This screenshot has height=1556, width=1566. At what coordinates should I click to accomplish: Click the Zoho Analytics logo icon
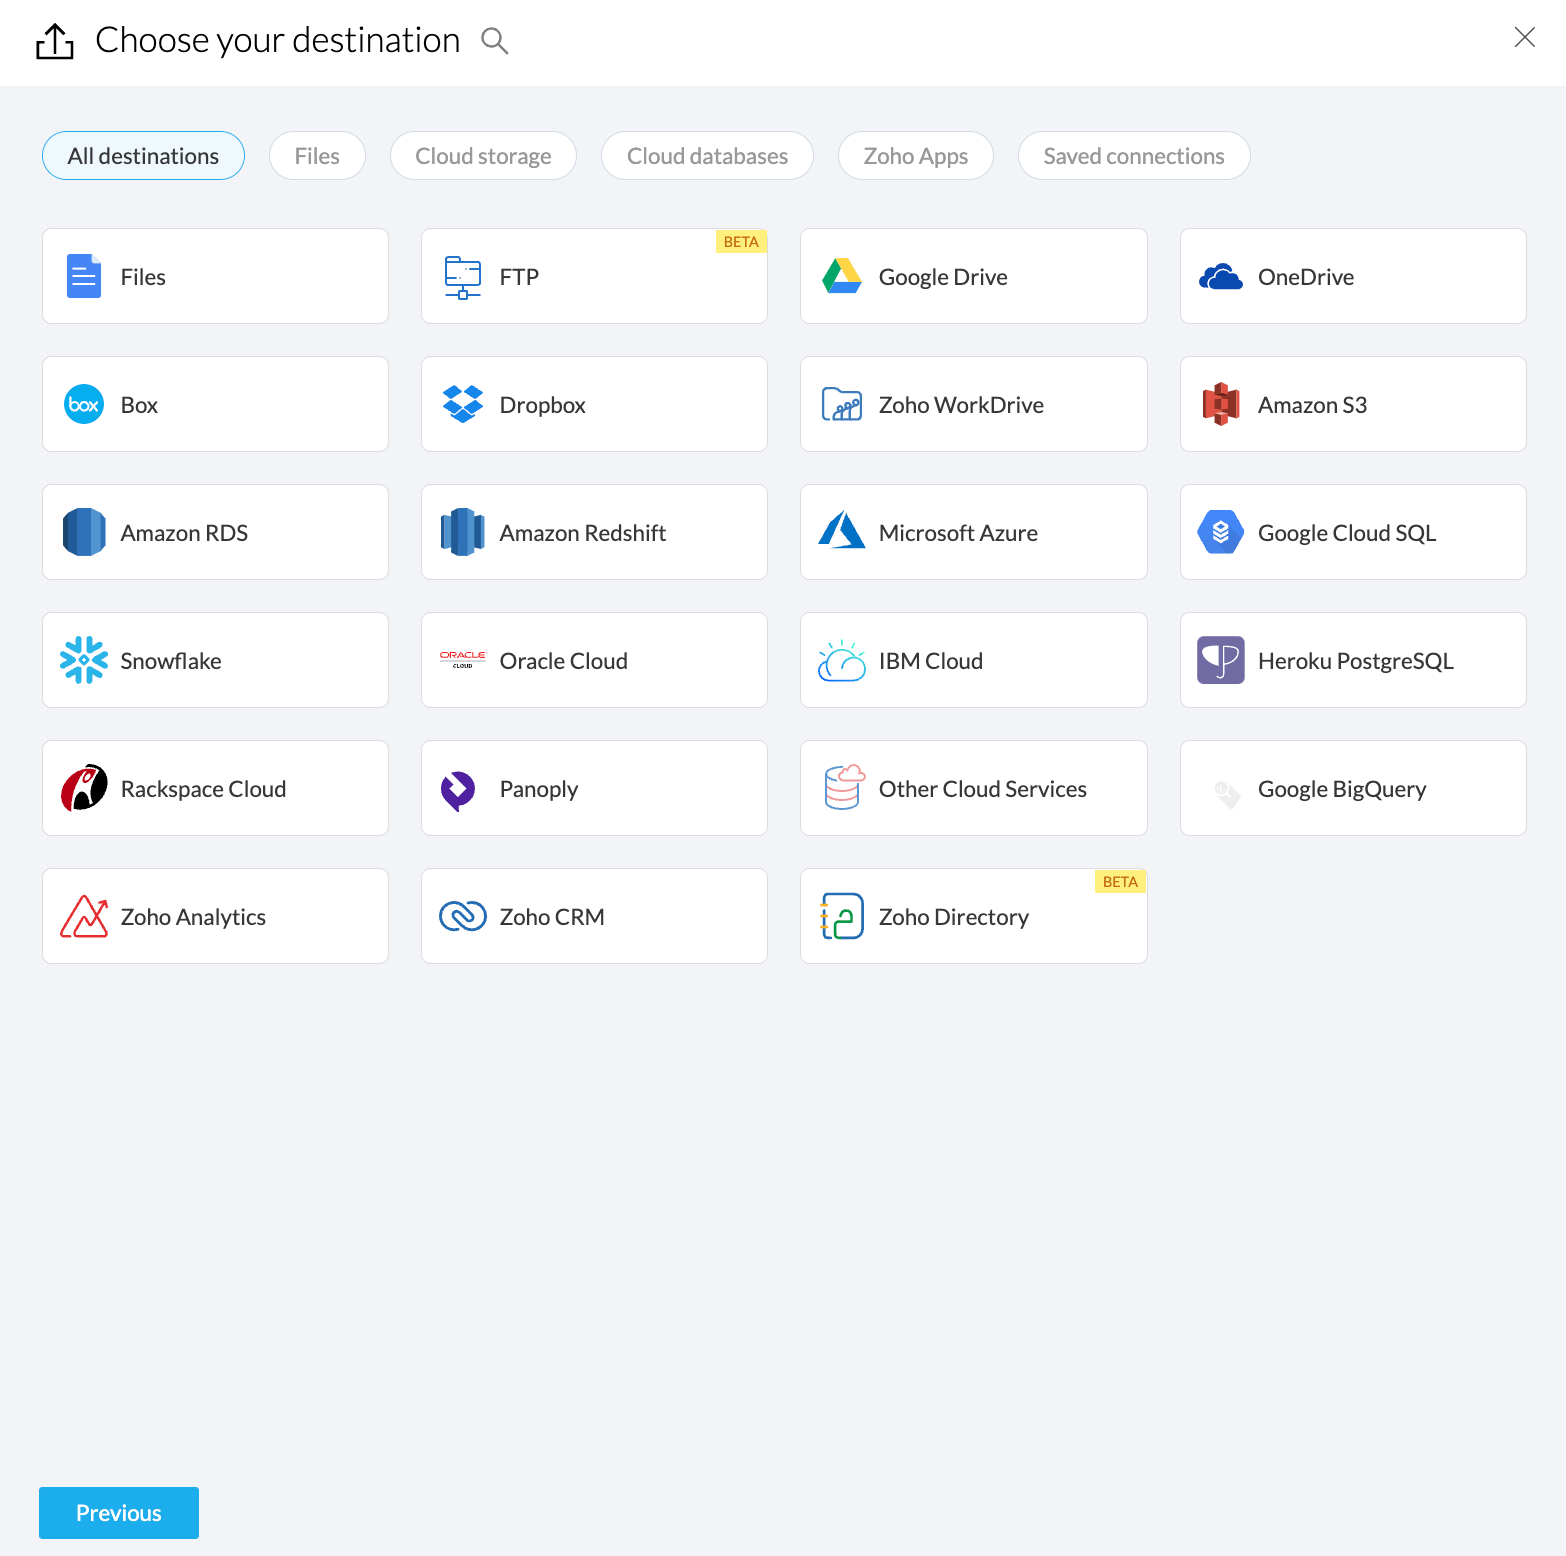(84, 916)
